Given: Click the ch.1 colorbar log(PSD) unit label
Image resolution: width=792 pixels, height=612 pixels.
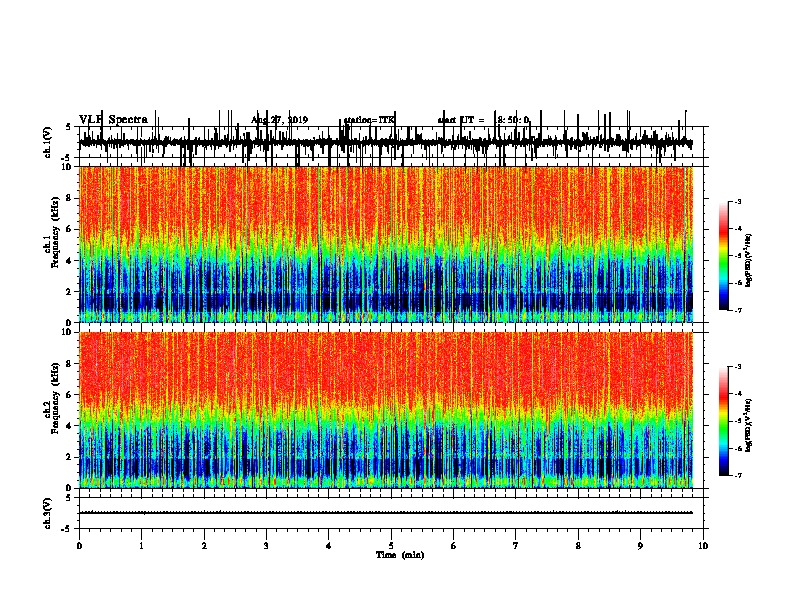Looking at the screenshot, I should 749,261.
